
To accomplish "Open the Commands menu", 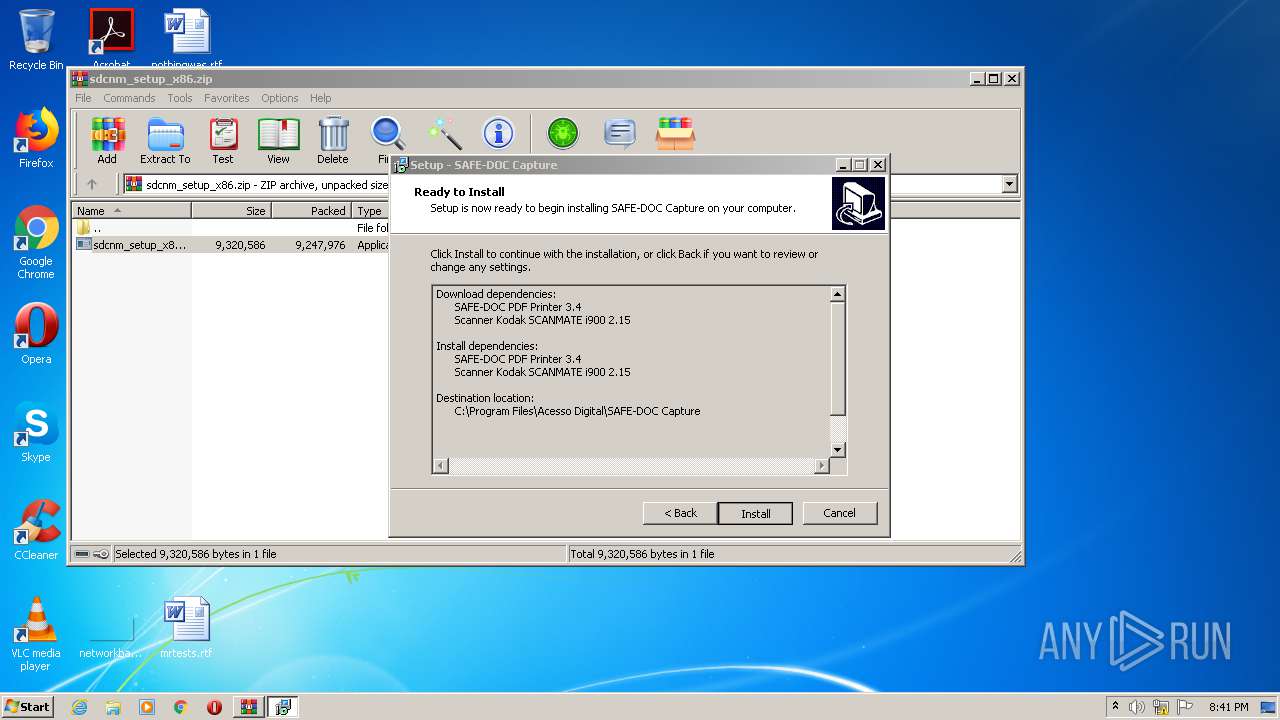I will click(129, 98).
